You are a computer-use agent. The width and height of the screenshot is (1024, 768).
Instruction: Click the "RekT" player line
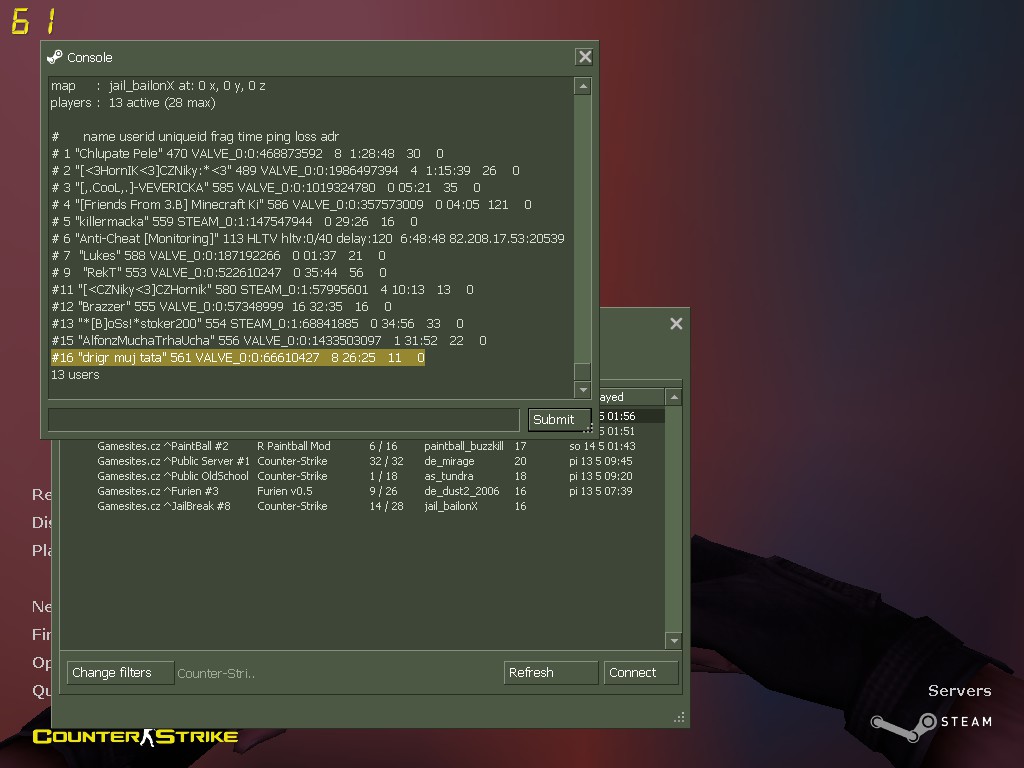(219, 273)
